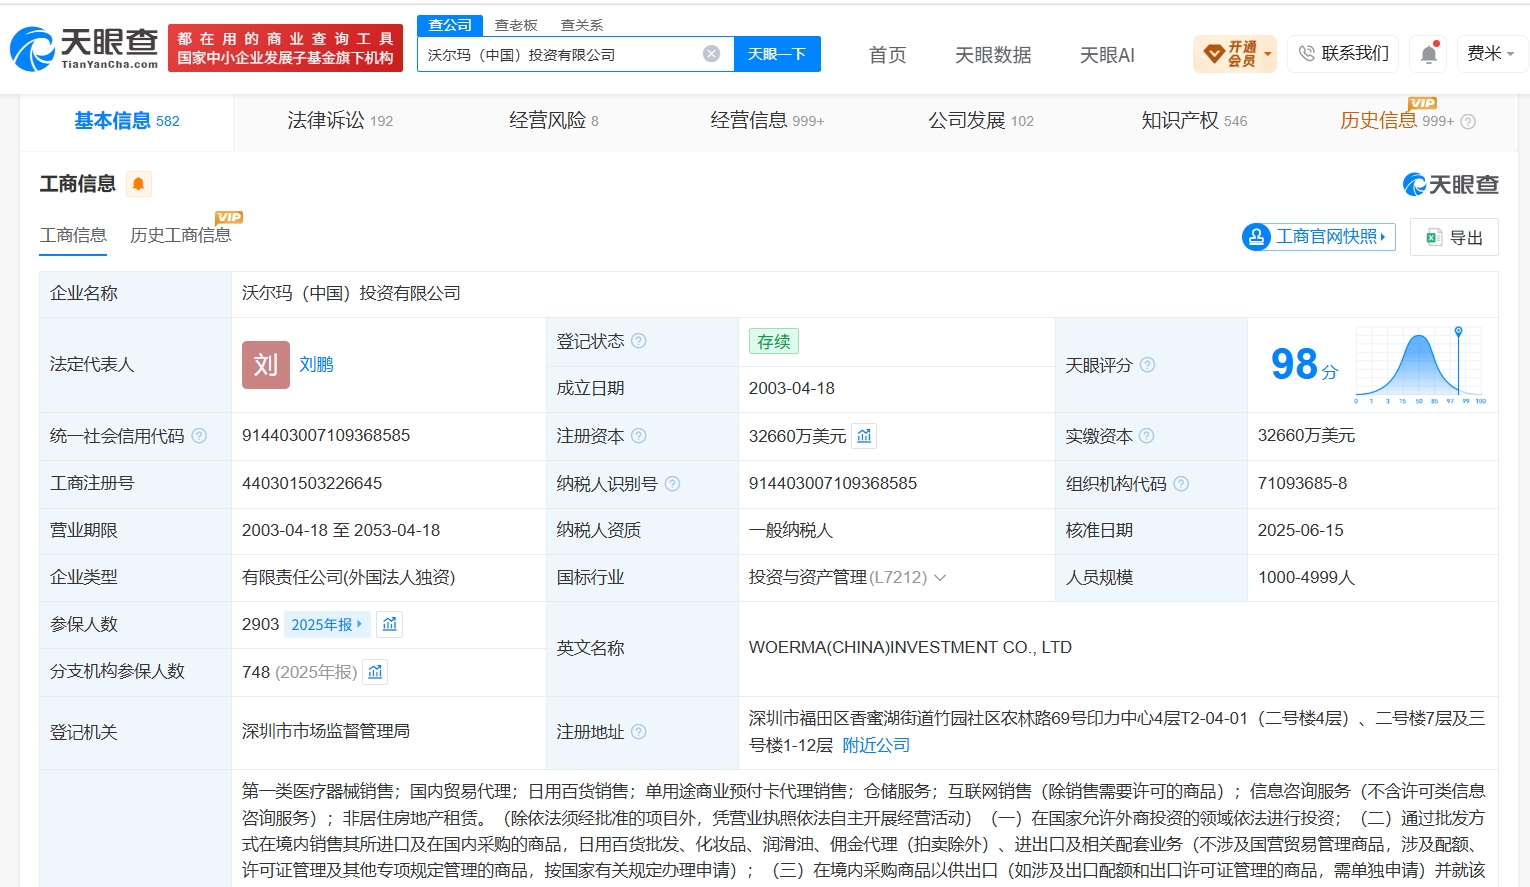Export data with 导出 button
The image size is (1530, 887).
(1454, 237)
